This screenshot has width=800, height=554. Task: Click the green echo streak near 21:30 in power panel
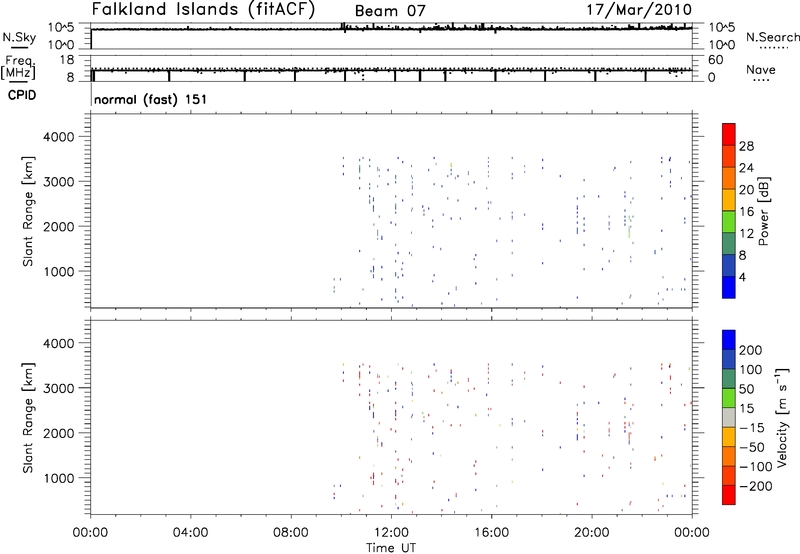(629, 232)
